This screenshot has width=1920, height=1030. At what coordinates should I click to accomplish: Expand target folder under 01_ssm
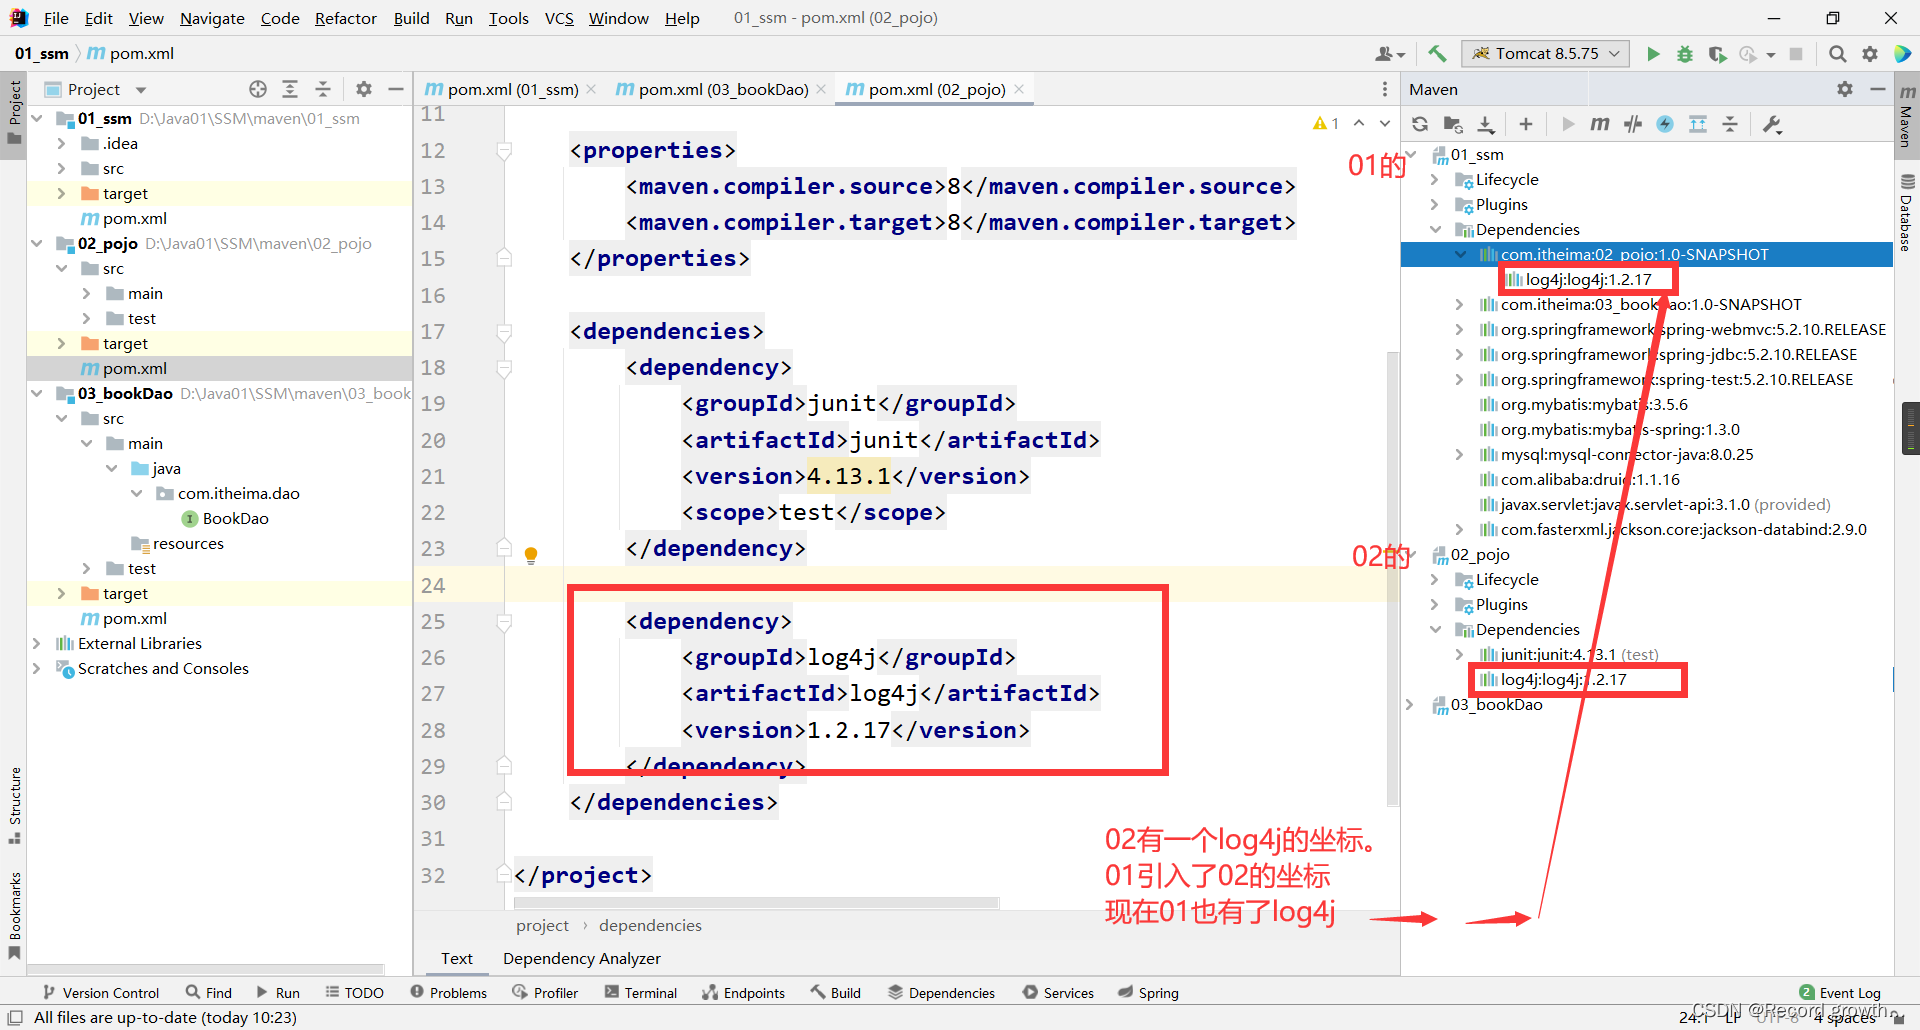pos(61,193)
